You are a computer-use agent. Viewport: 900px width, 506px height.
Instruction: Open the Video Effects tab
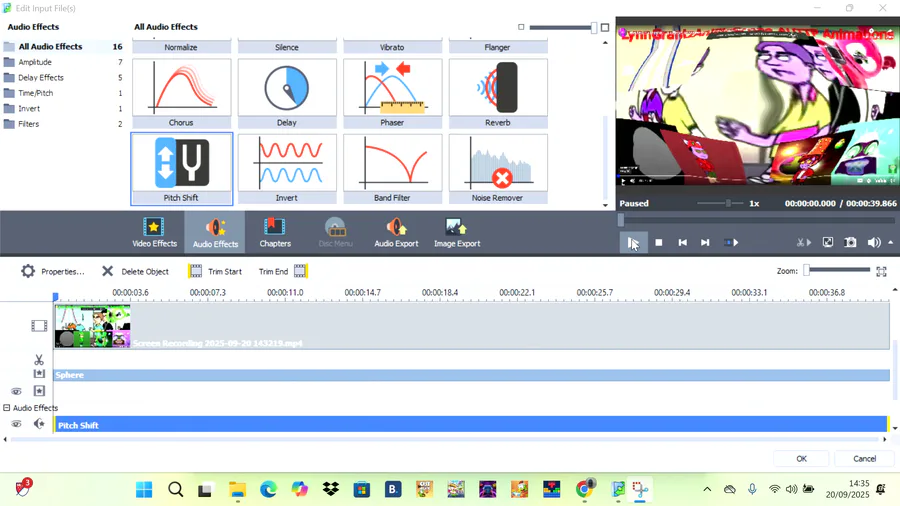[x=154, y=232]
